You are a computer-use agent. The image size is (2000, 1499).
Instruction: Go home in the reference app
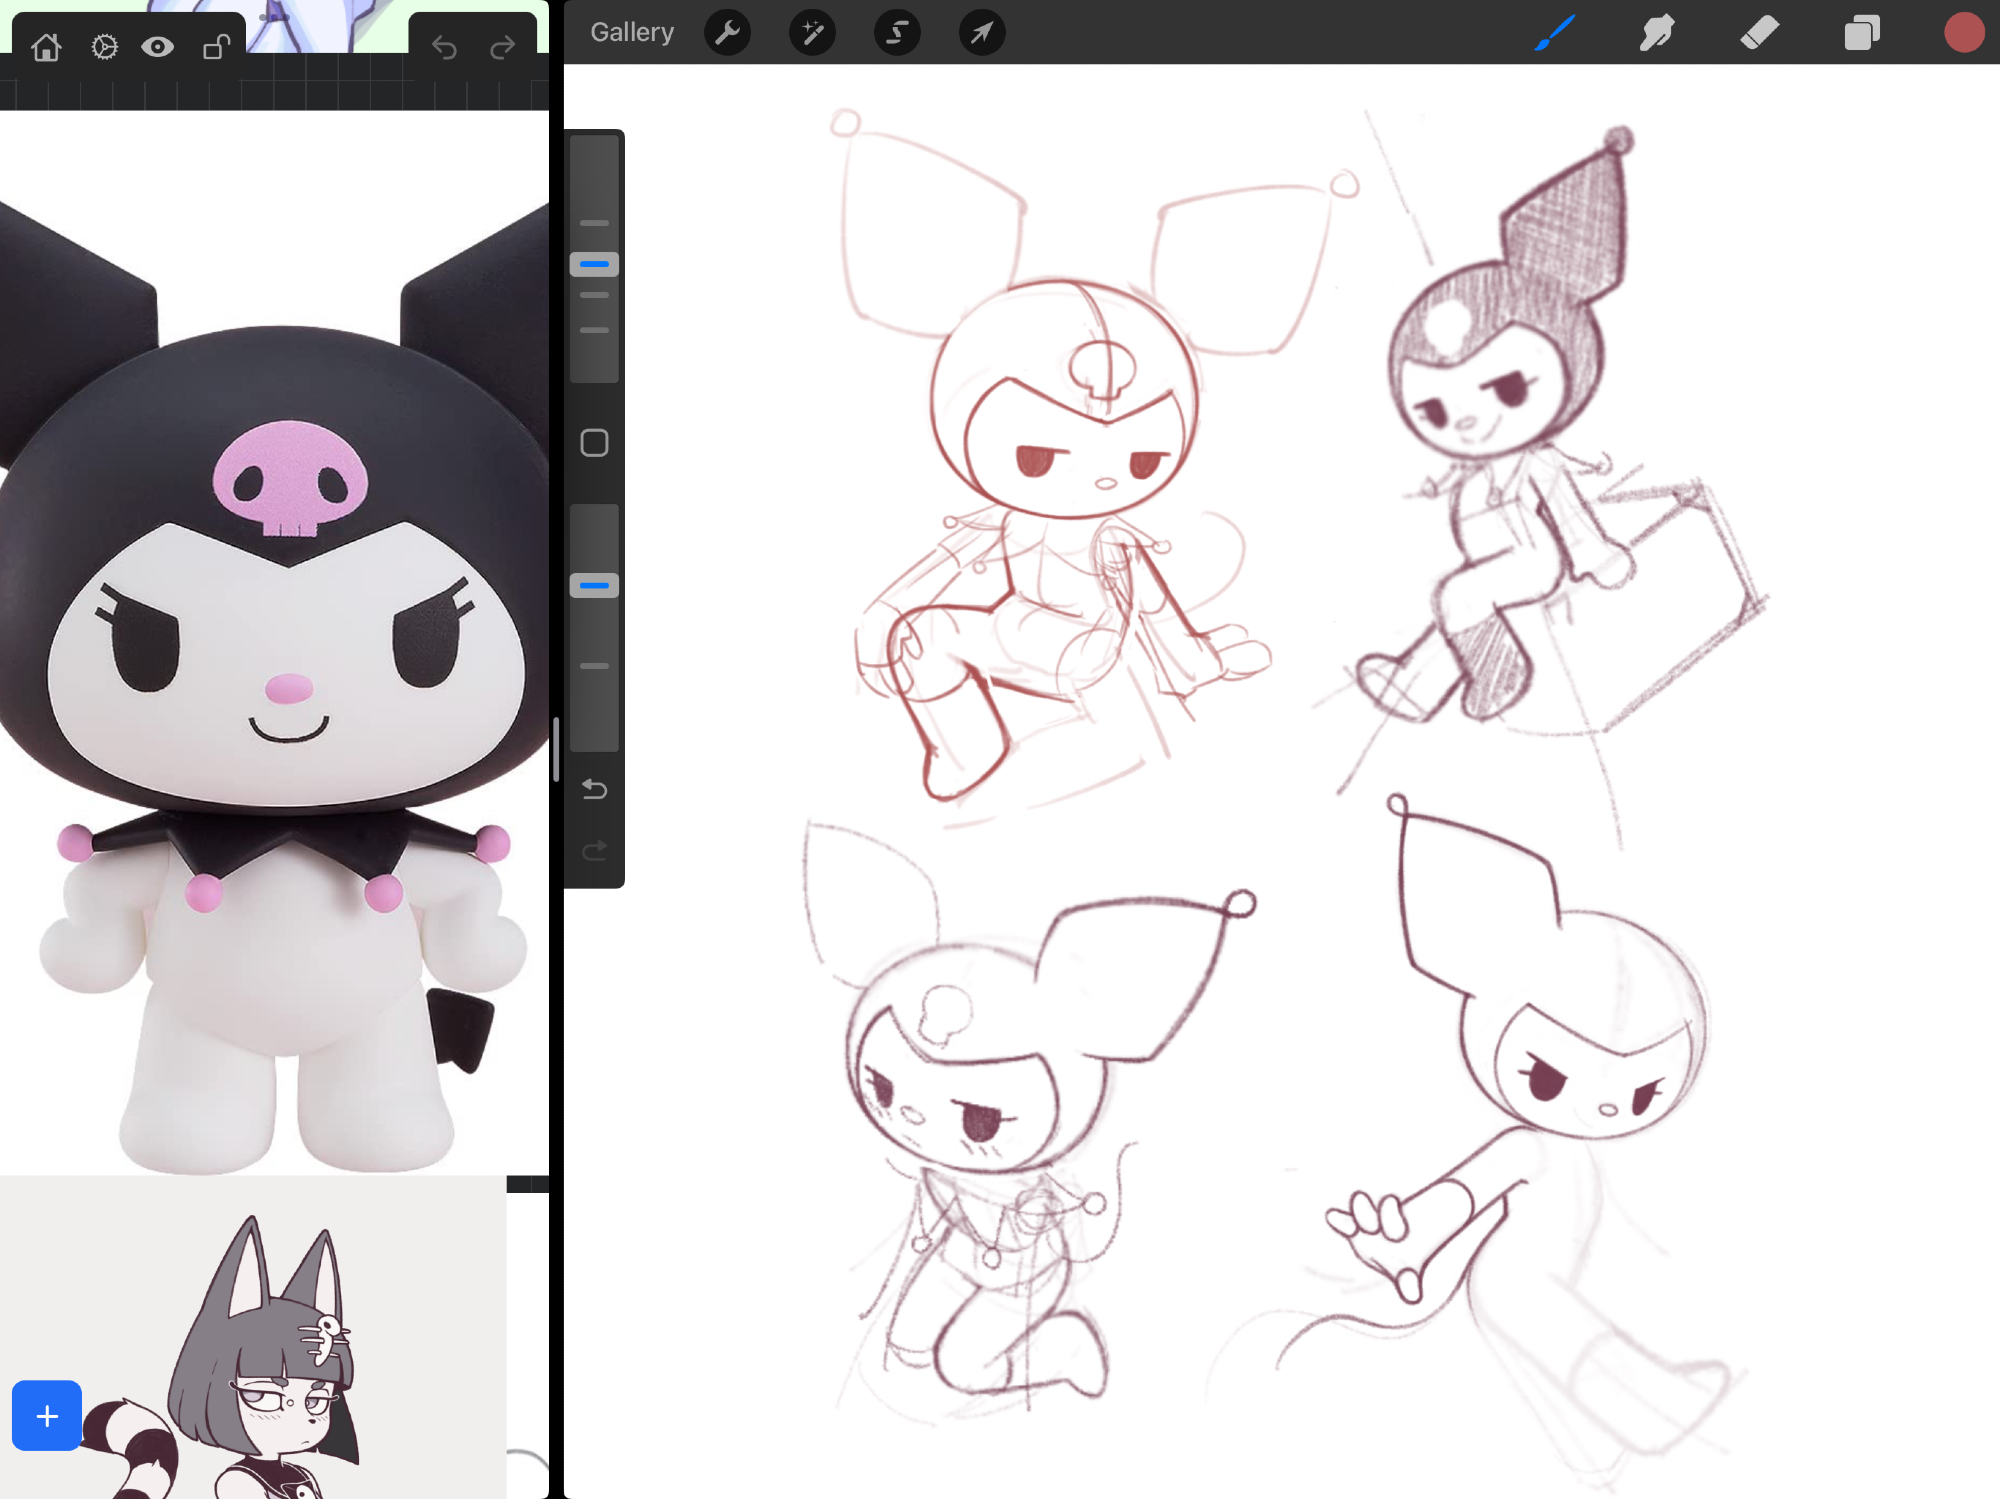tap(46, 47)
